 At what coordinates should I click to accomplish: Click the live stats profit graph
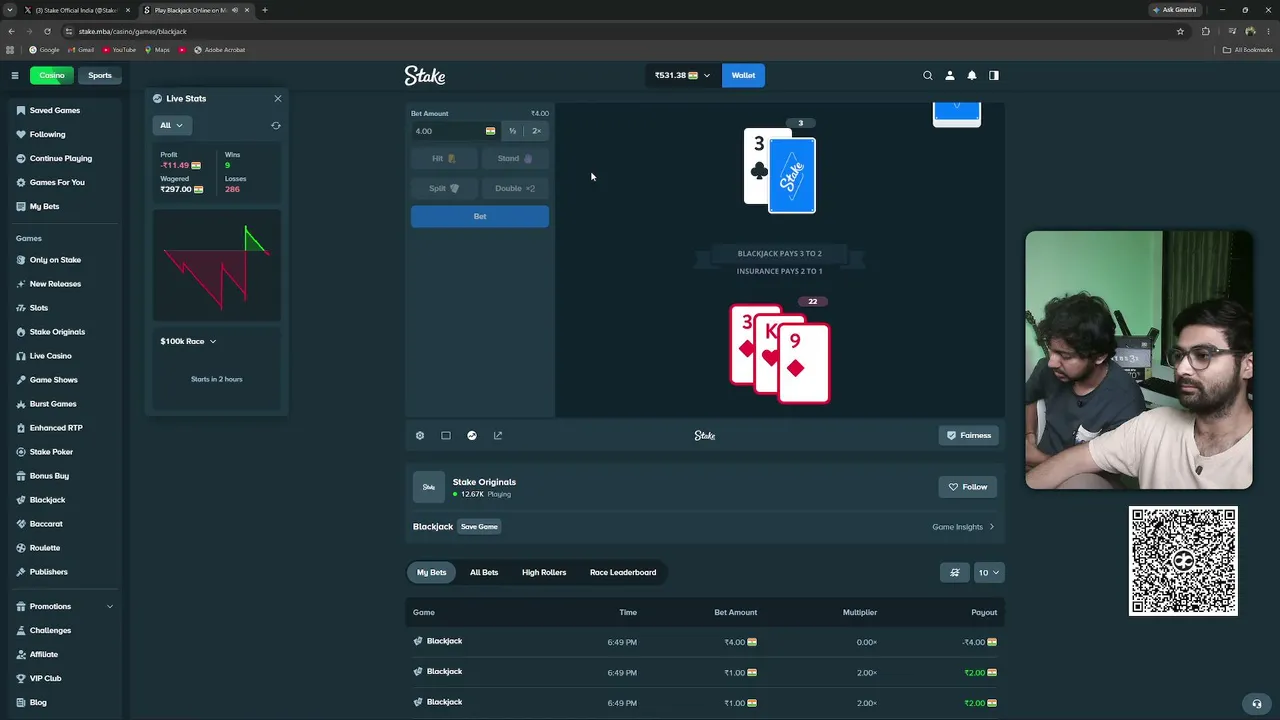click(216, 266)
